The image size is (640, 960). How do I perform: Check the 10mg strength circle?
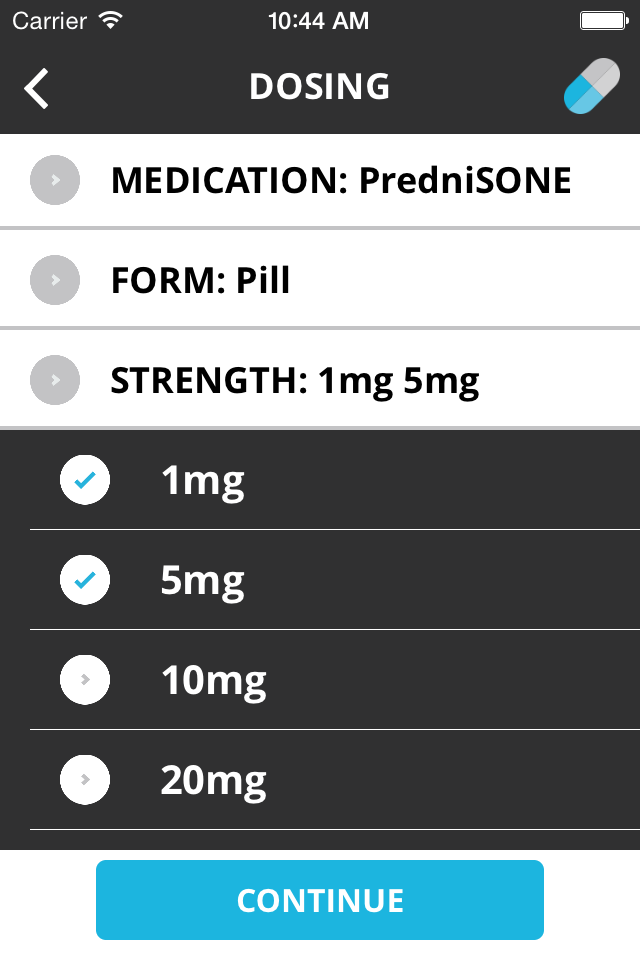pos(85,680)
